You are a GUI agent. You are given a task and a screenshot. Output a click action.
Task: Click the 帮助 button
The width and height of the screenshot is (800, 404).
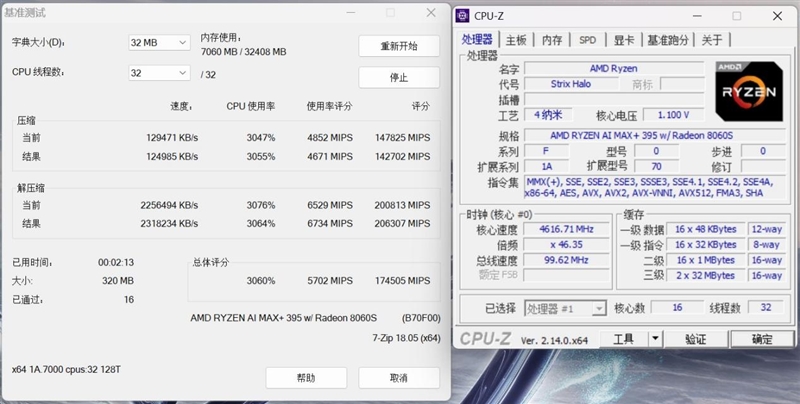click(x=305, y=378)
